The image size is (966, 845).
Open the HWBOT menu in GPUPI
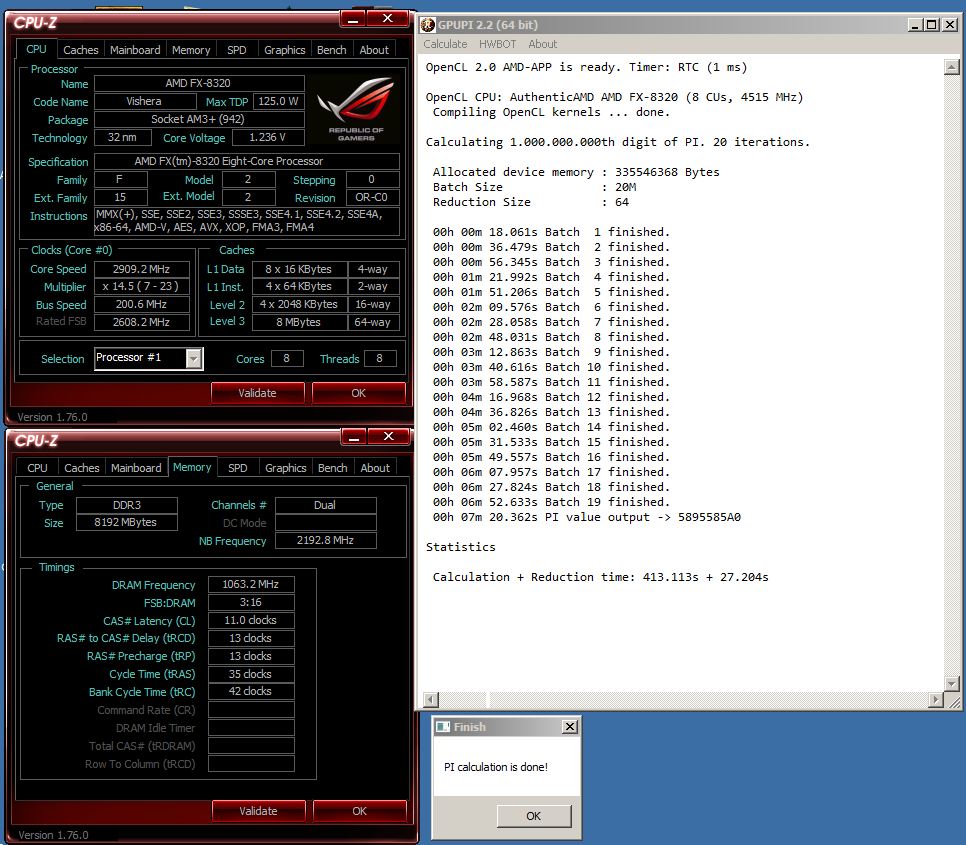(x=497, y=44)
